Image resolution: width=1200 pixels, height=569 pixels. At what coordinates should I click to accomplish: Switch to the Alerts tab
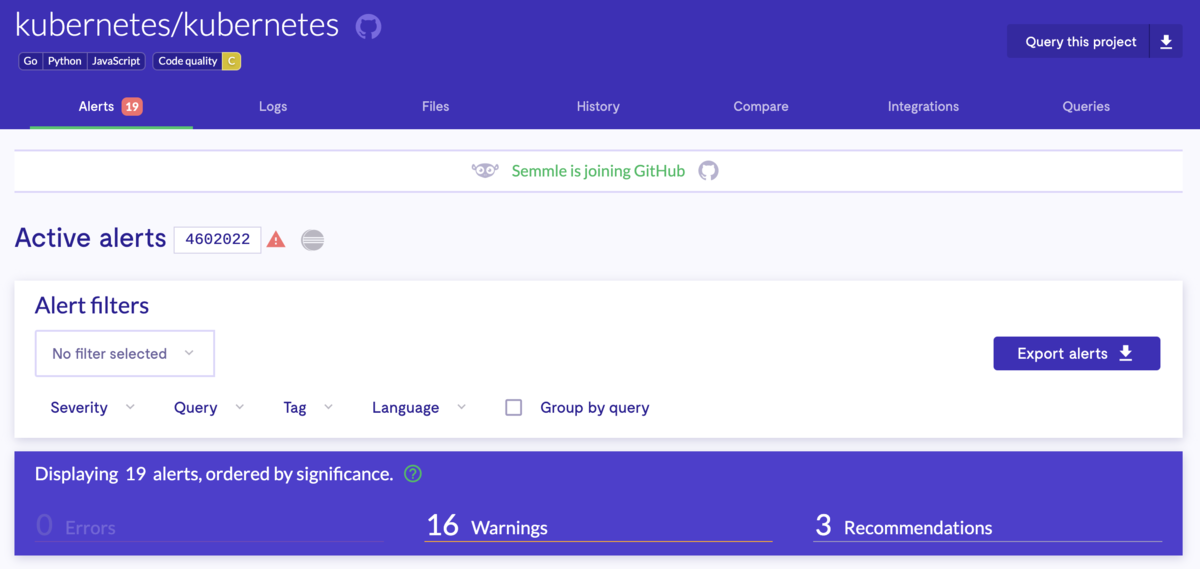point(111,107)
